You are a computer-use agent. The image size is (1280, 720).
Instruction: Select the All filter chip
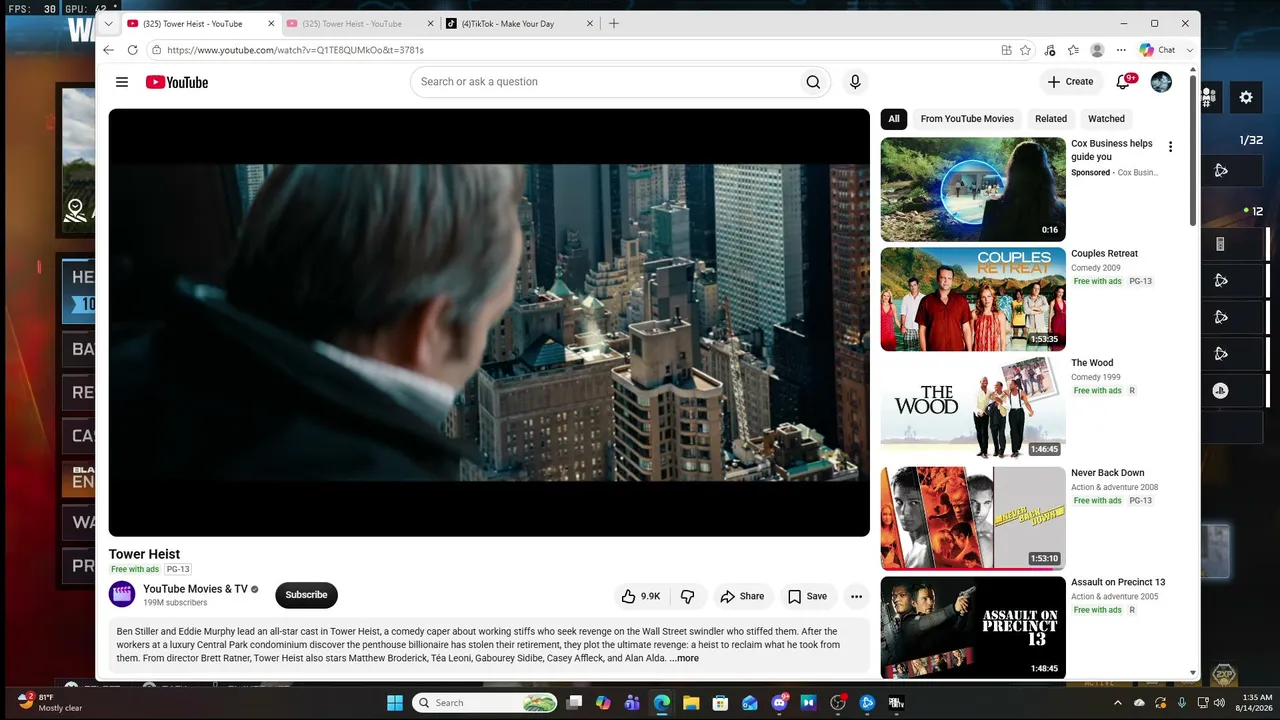pos(894,119)
